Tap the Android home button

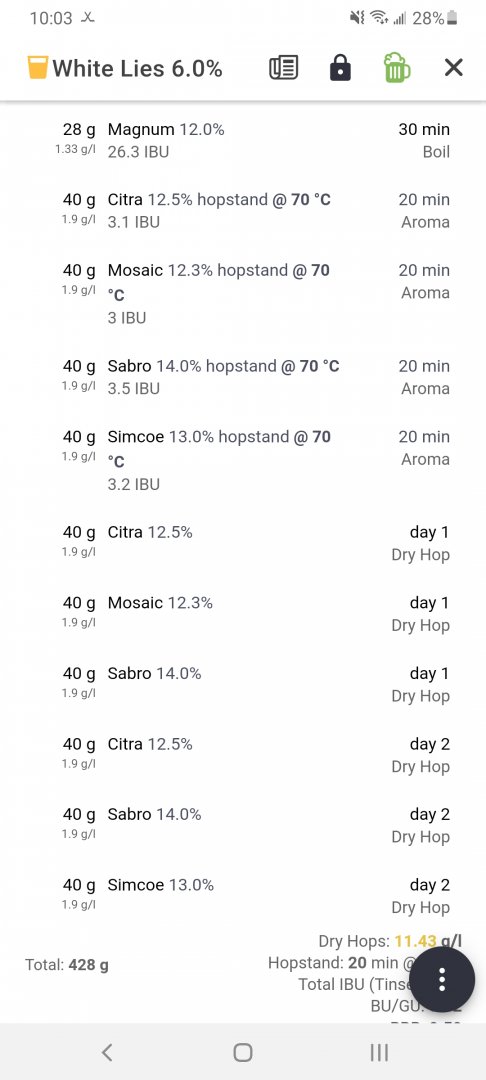coord(242,1052)
